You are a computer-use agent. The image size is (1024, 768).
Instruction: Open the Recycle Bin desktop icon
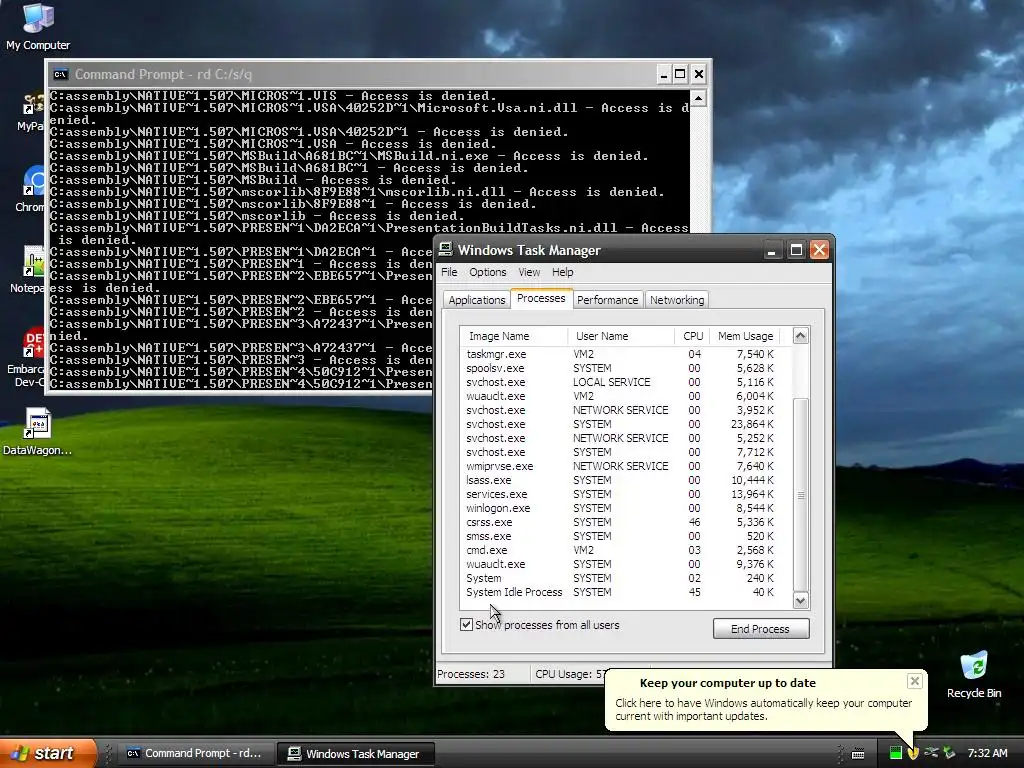tap(974, 675)
